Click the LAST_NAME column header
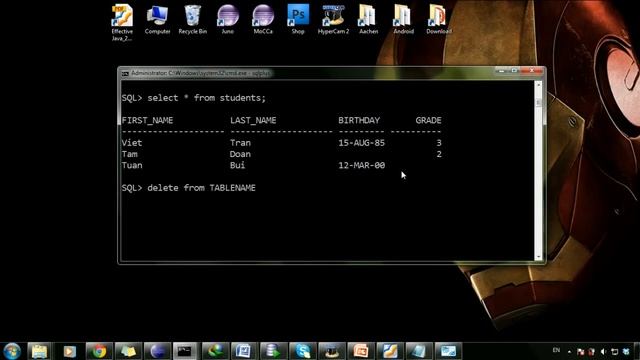 pos(253,120)
